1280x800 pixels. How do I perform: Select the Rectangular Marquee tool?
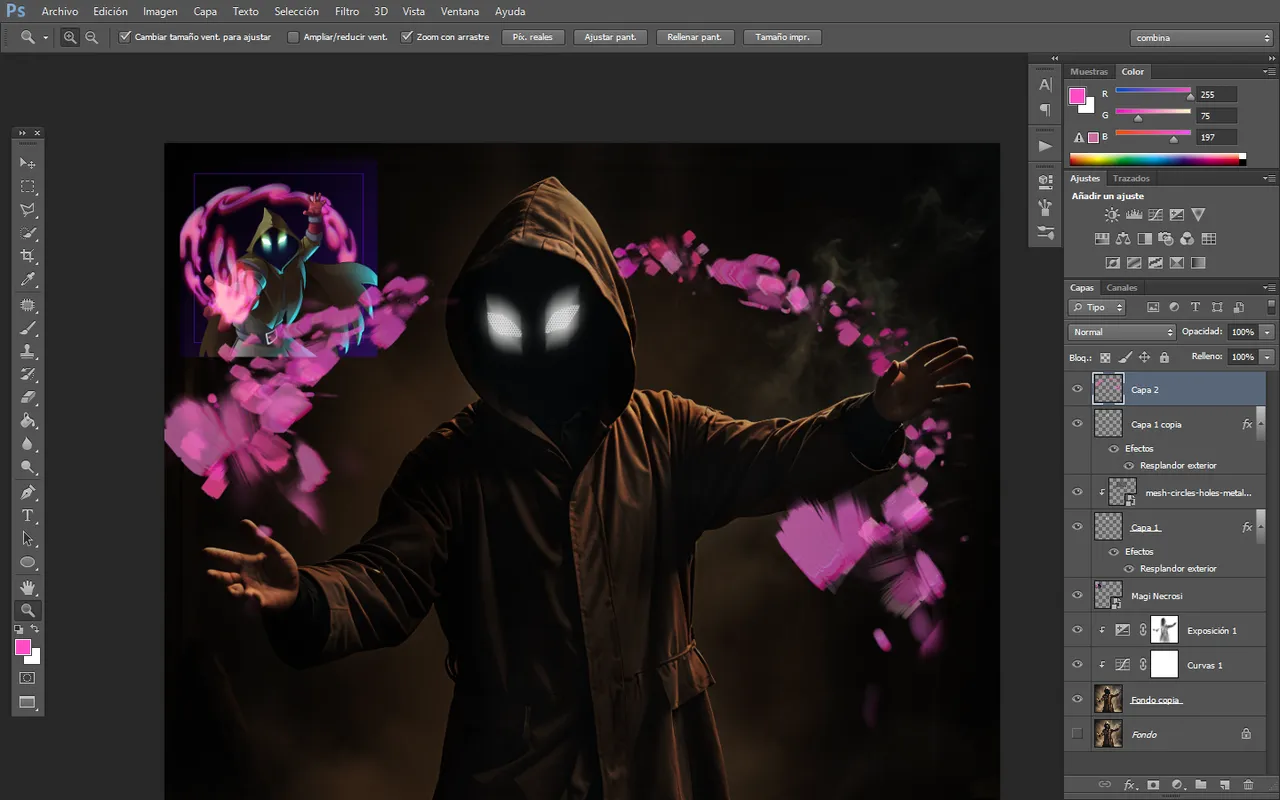(28, 187)
